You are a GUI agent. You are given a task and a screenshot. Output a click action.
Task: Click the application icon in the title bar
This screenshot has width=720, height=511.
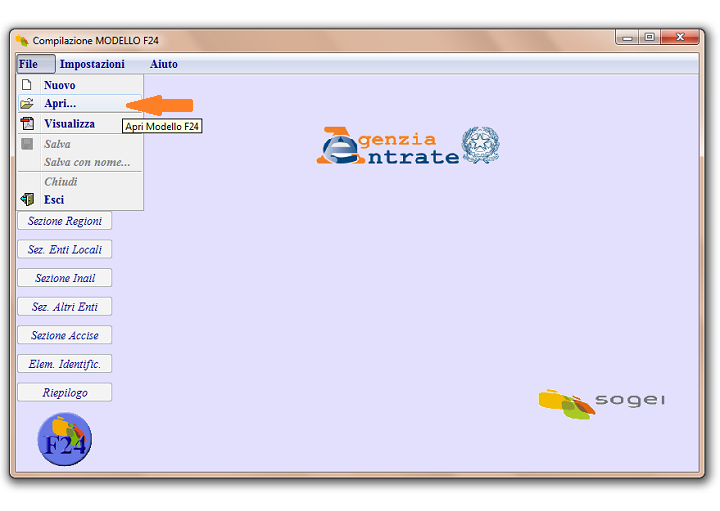tap(22, 40)
